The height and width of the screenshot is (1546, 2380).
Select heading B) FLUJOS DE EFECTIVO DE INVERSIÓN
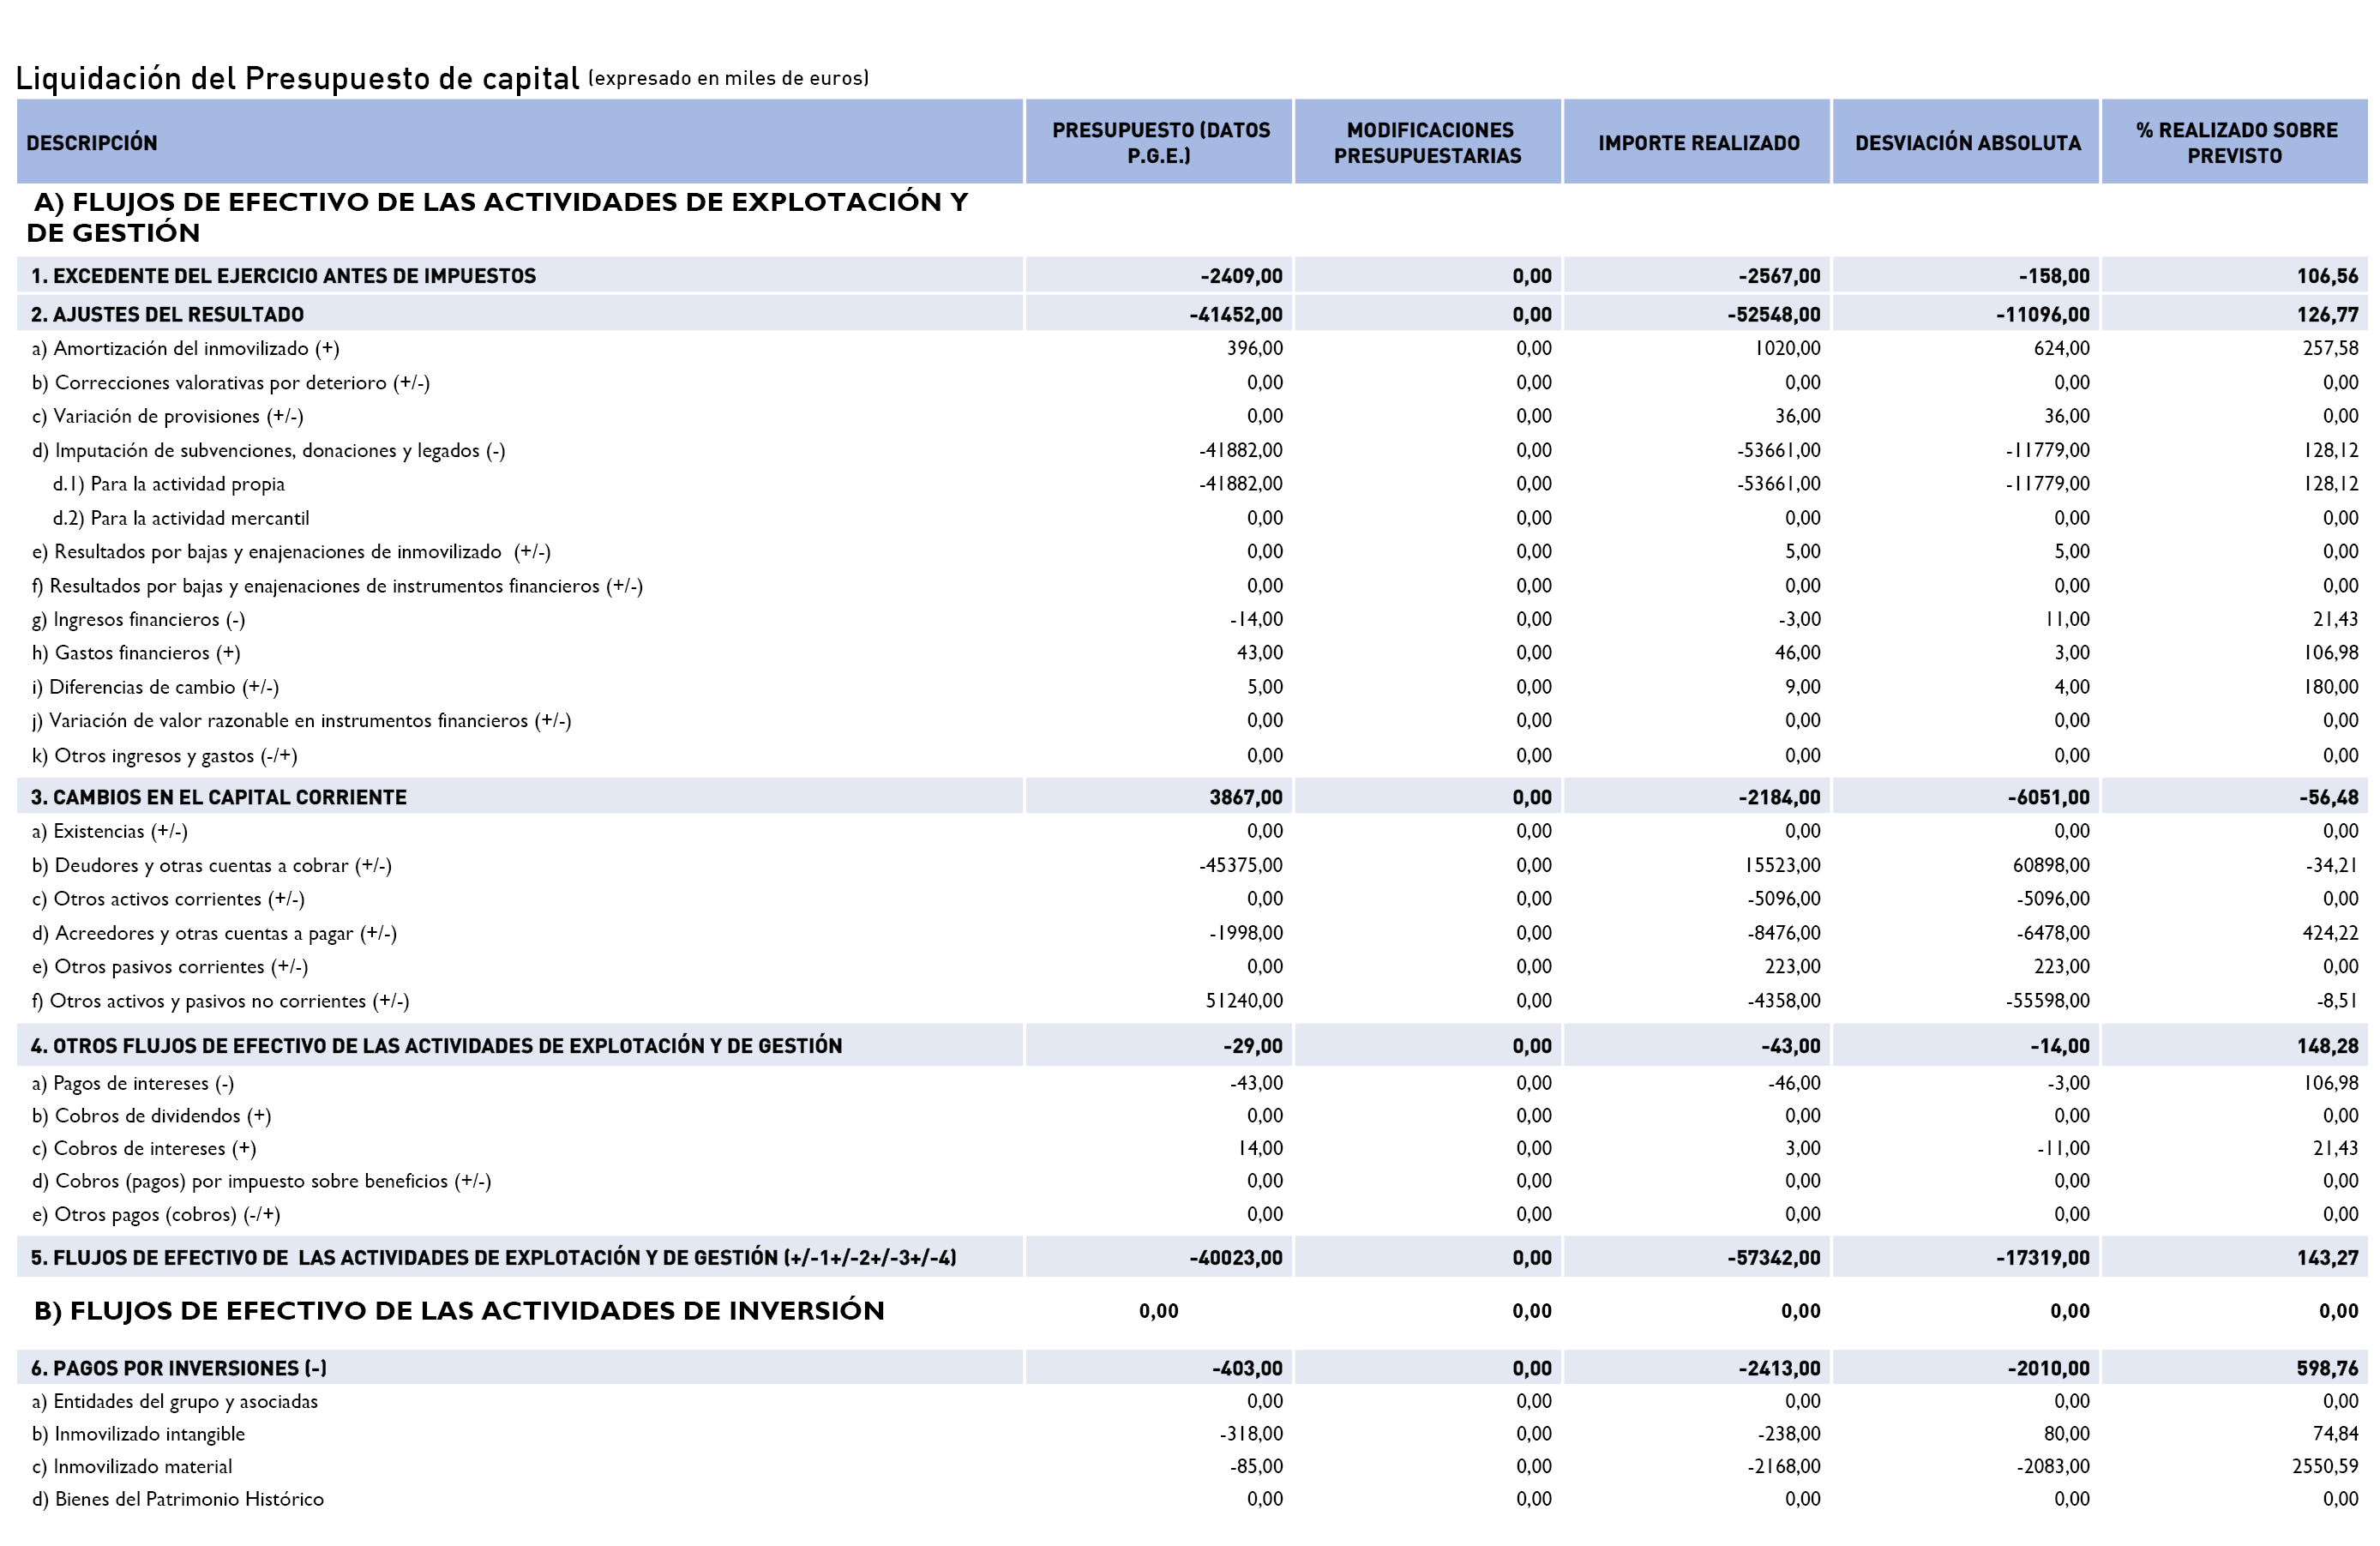pos(459,1311)
